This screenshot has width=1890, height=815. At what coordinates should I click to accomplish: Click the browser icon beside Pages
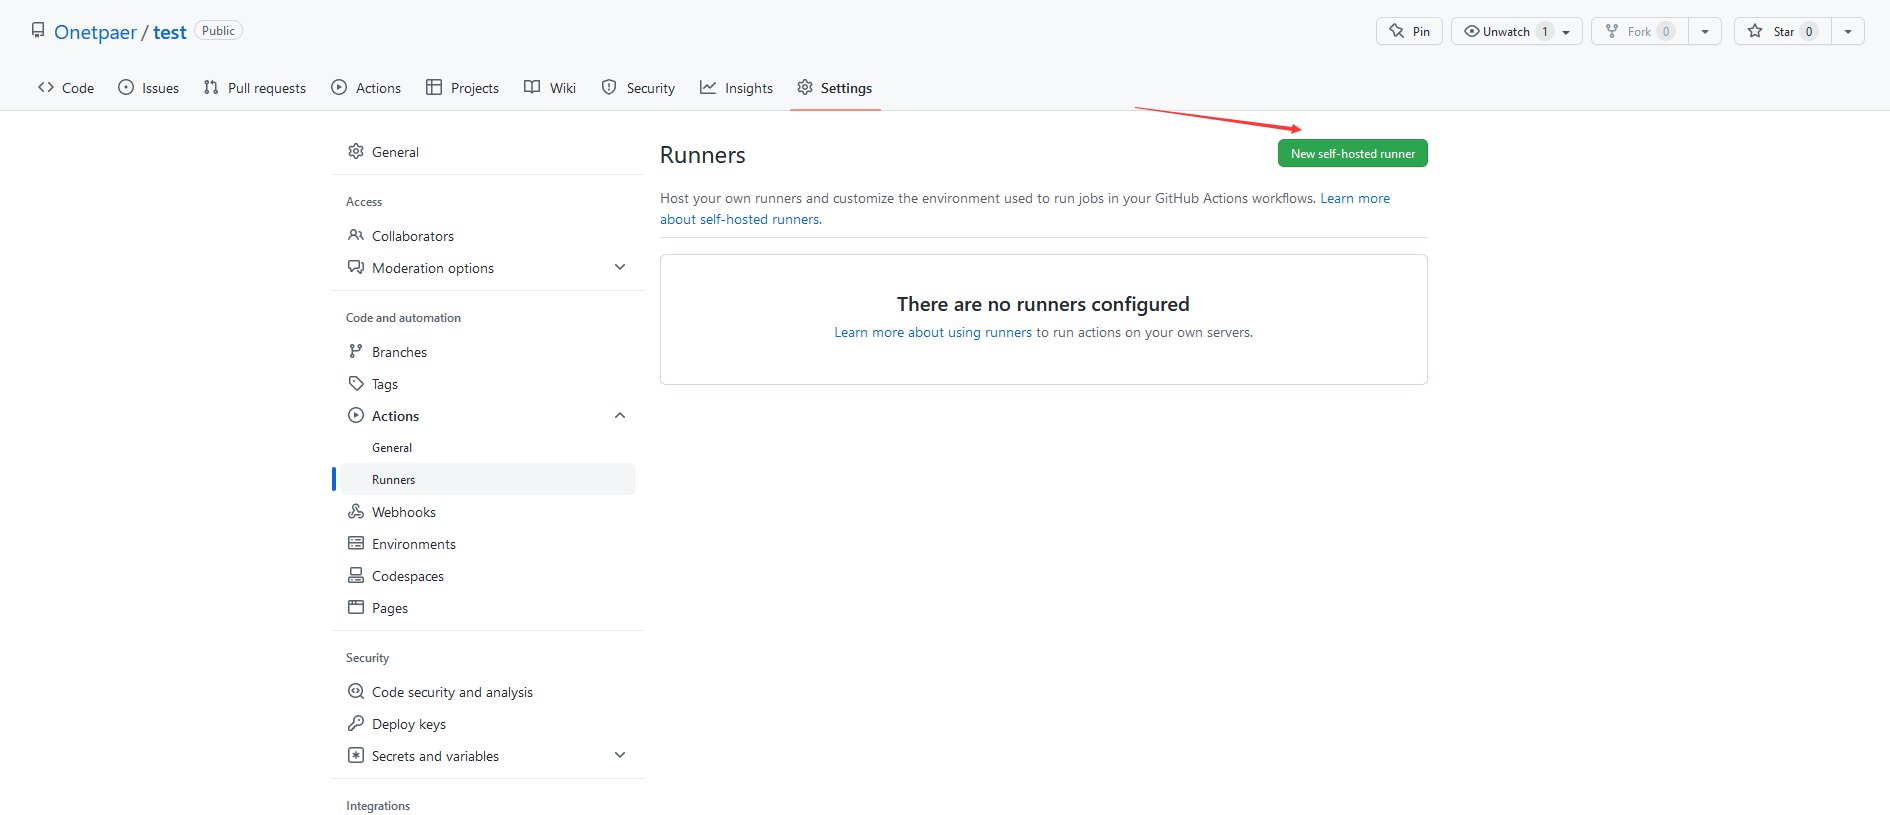point(356,607)
